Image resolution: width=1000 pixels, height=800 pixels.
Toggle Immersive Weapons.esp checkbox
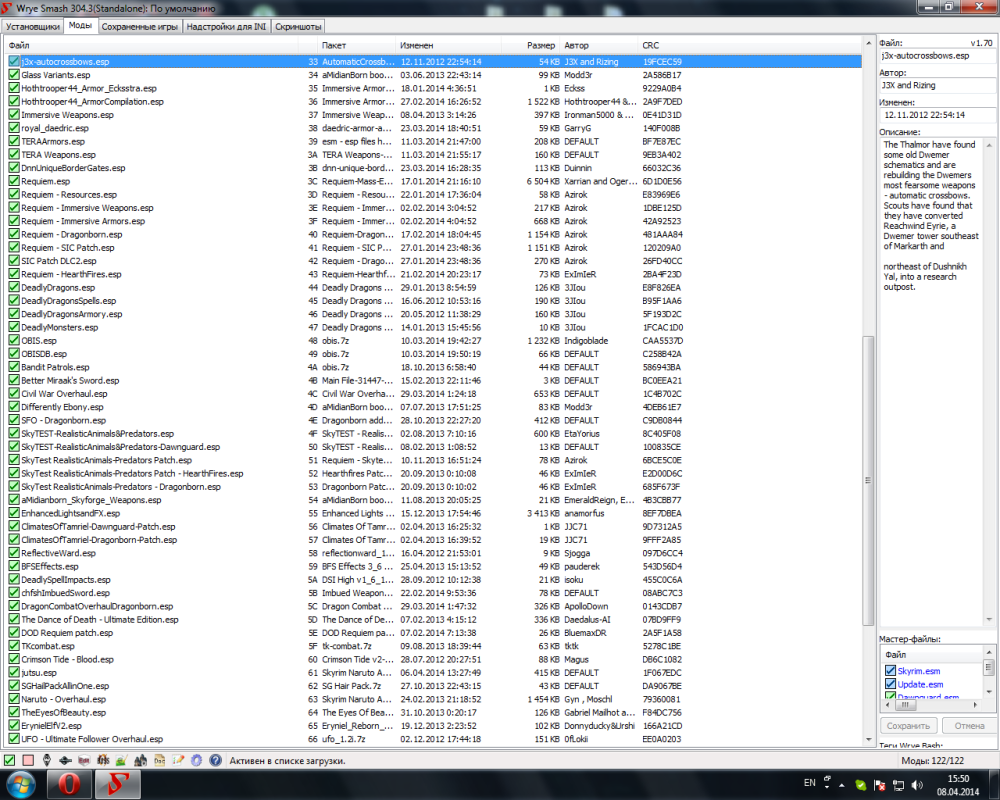tap(14, 115)
